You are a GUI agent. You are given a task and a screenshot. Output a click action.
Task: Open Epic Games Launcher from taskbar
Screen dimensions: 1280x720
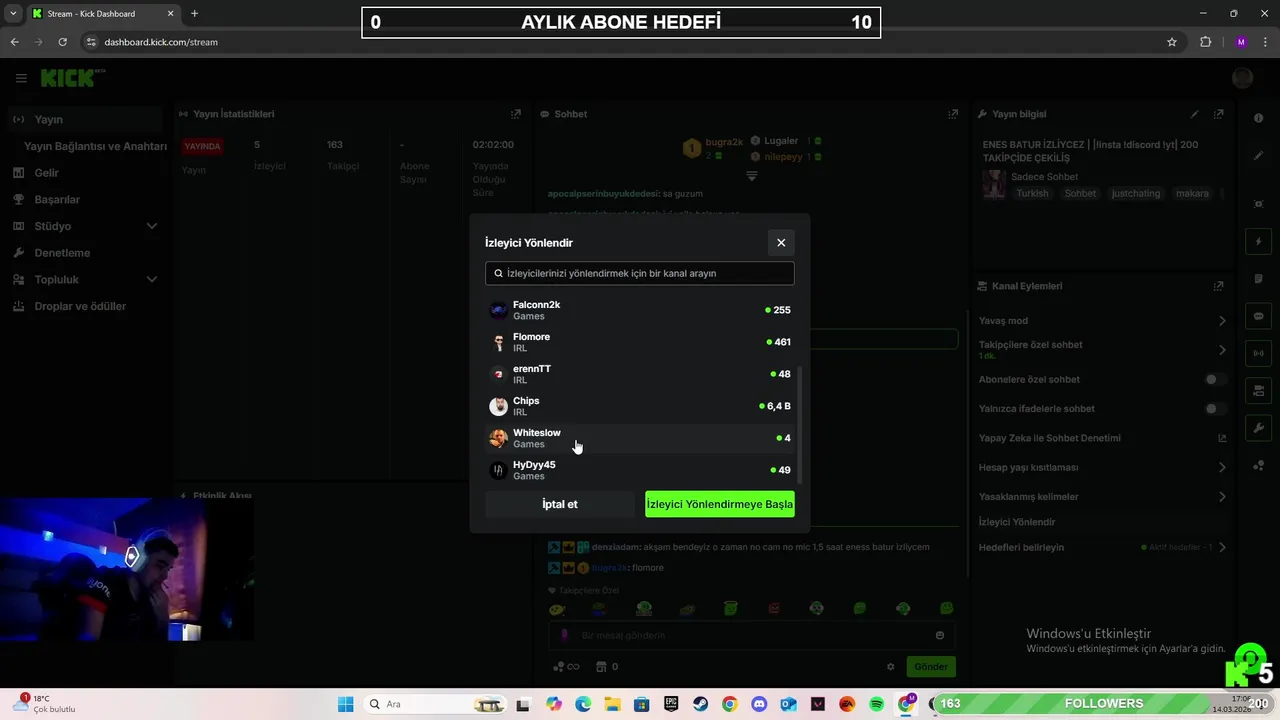671,704
